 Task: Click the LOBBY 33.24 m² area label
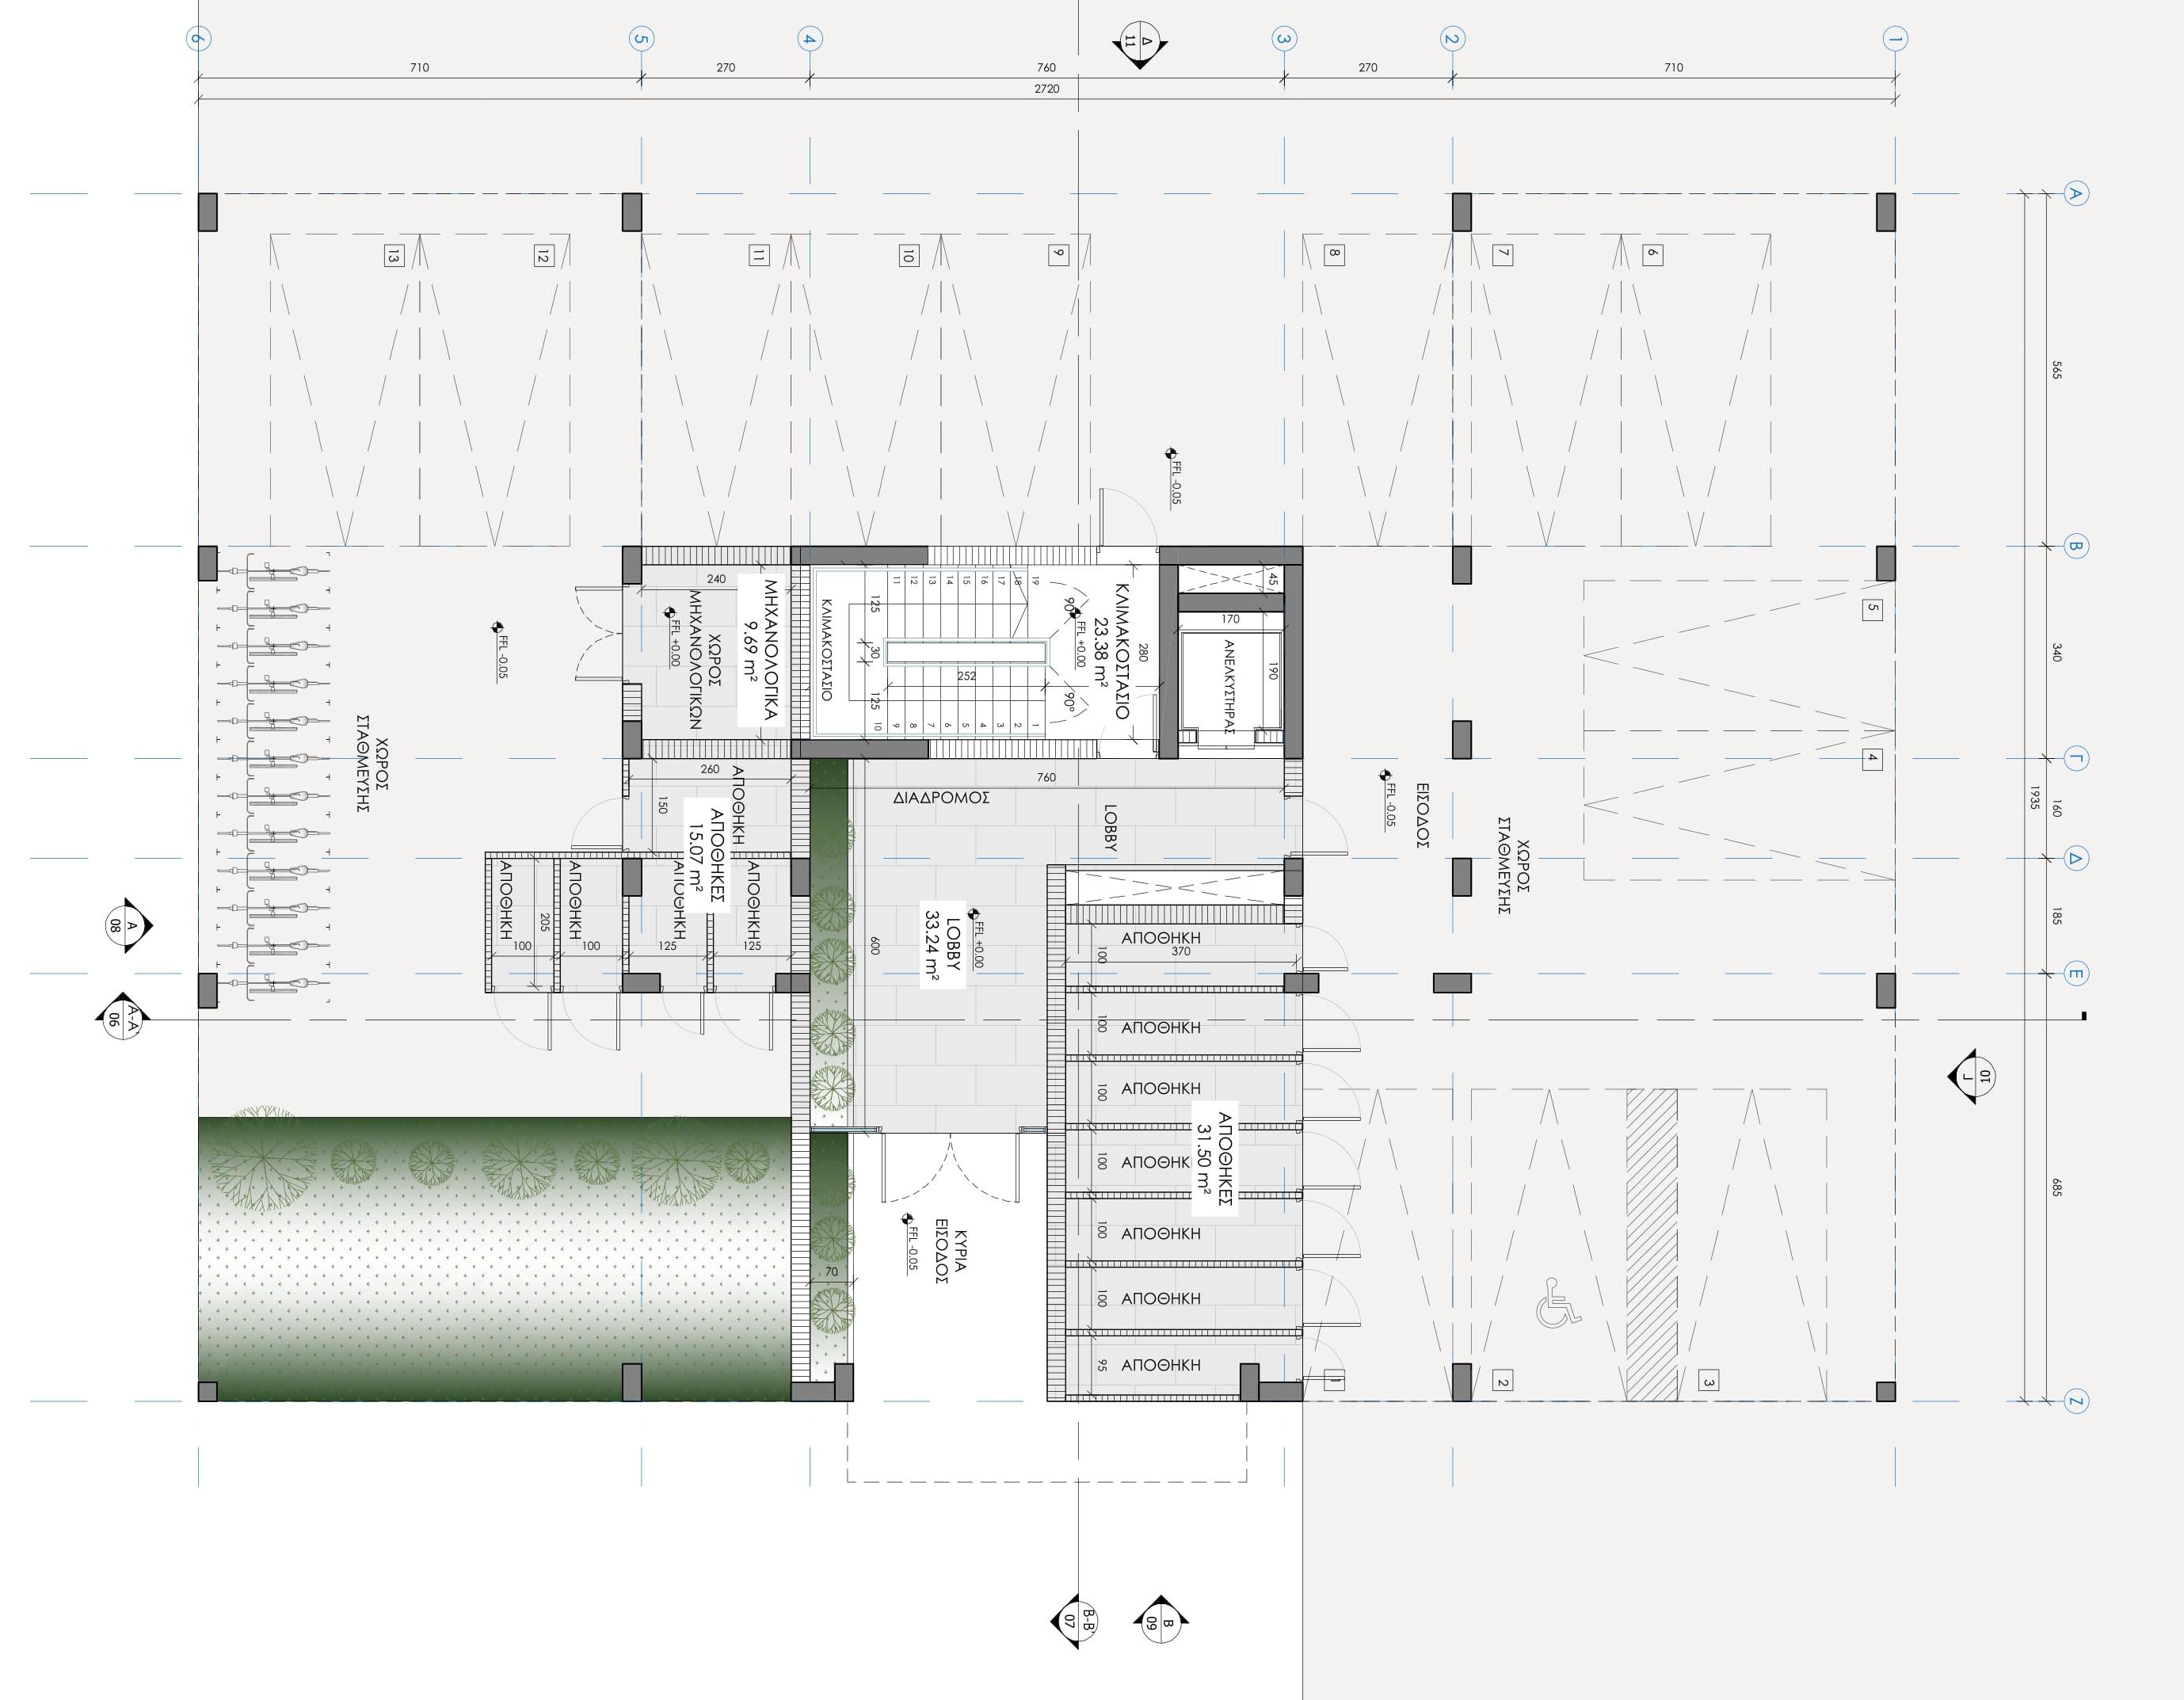click(943, 945)
